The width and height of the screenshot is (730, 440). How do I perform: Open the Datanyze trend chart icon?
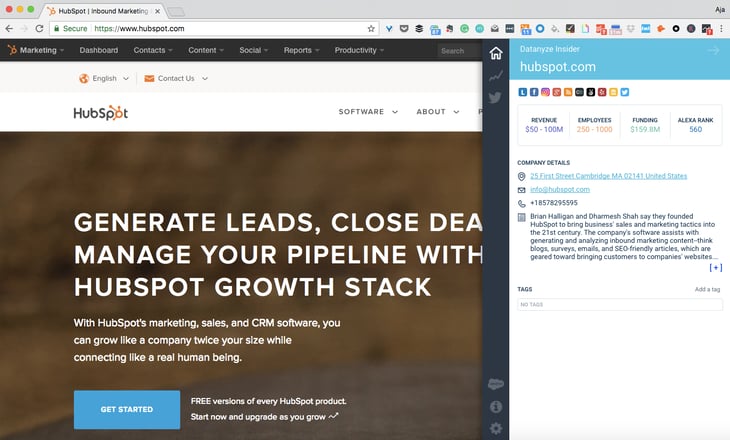[496, 76]
